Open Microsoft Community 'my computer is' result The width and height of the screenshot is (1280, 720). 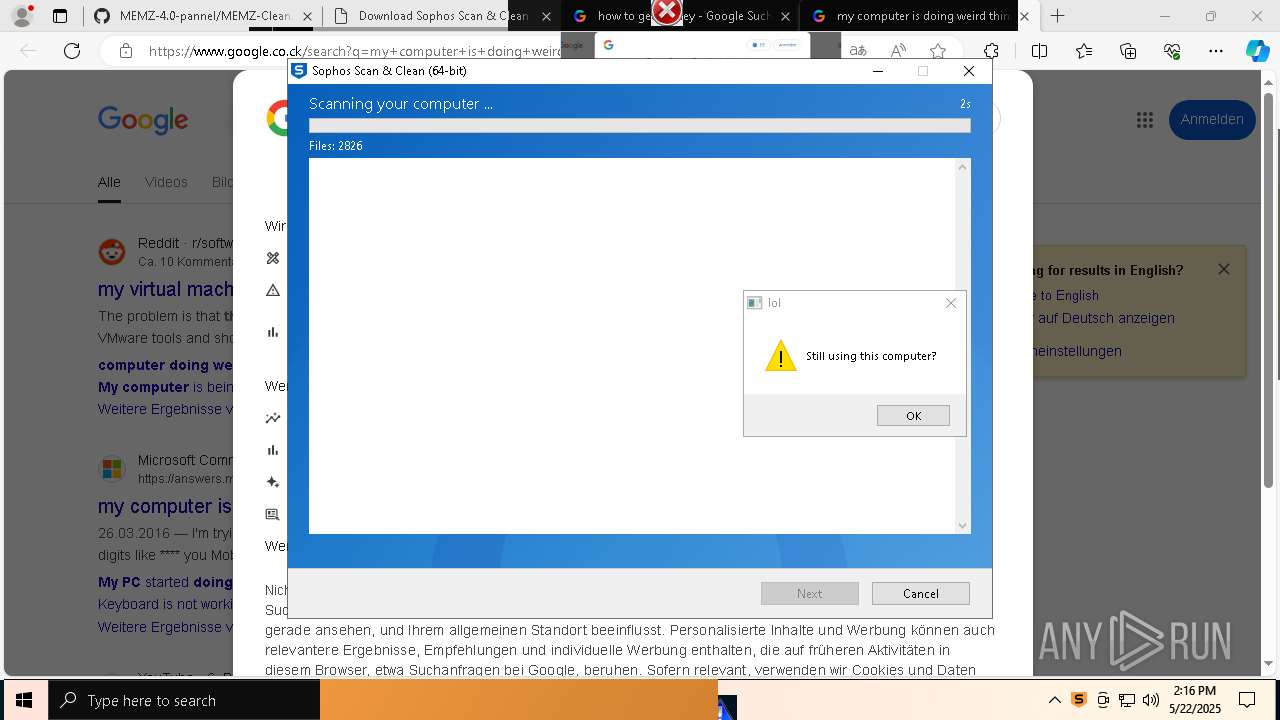[x=164, y=506]
